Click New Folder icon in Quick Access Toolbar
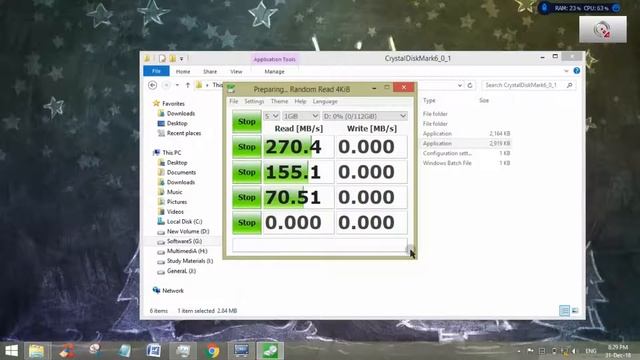The width and height of the screenshot is (640, 360). (x=173, y=58)
